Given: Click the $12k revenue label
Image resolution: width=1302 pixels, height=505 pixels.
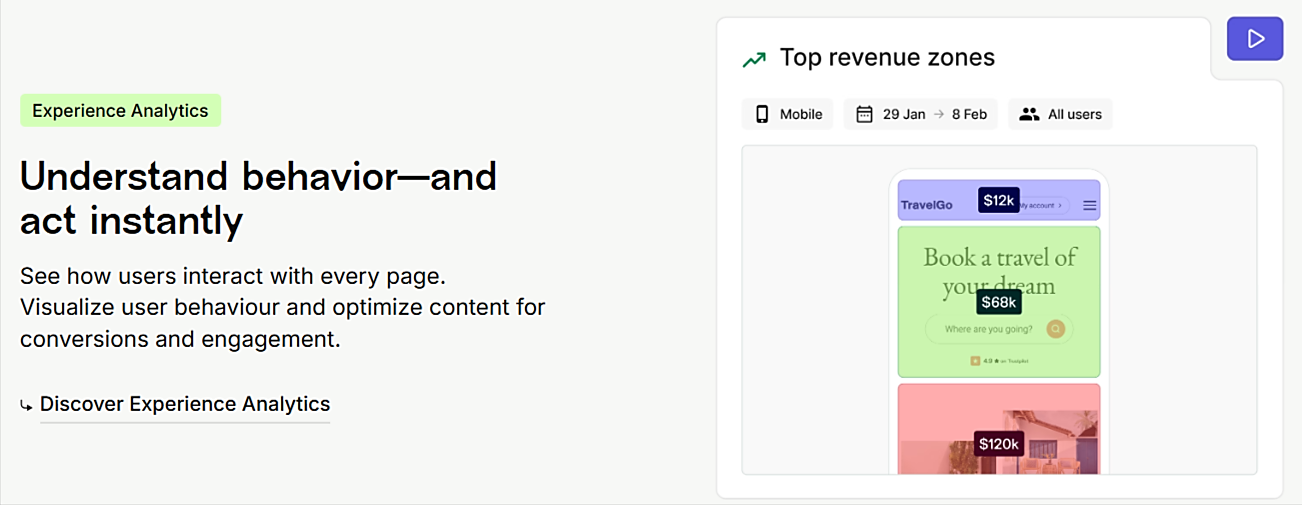Looking at the screenshot, I should click(x=998, y=201).
